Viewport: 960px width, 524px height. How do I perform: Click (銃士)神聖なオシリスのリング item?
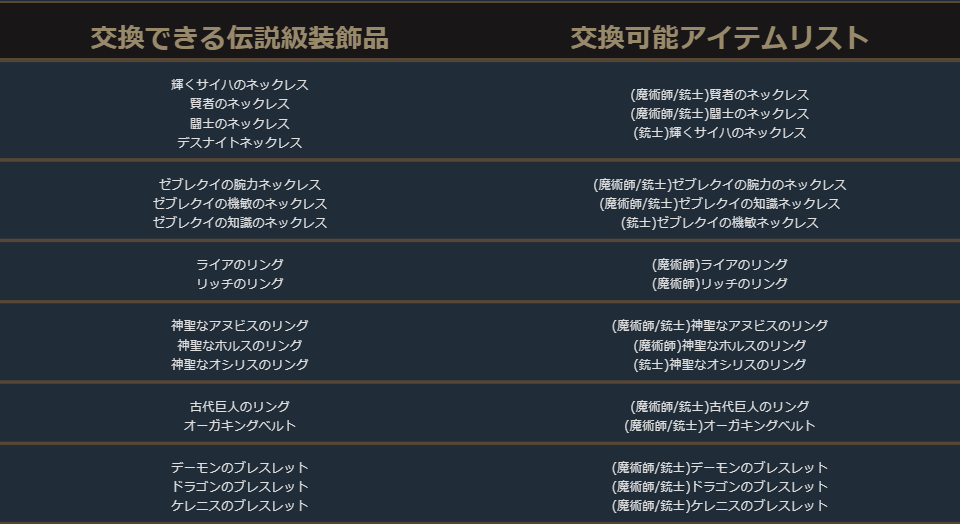click(x=719, y=365)
